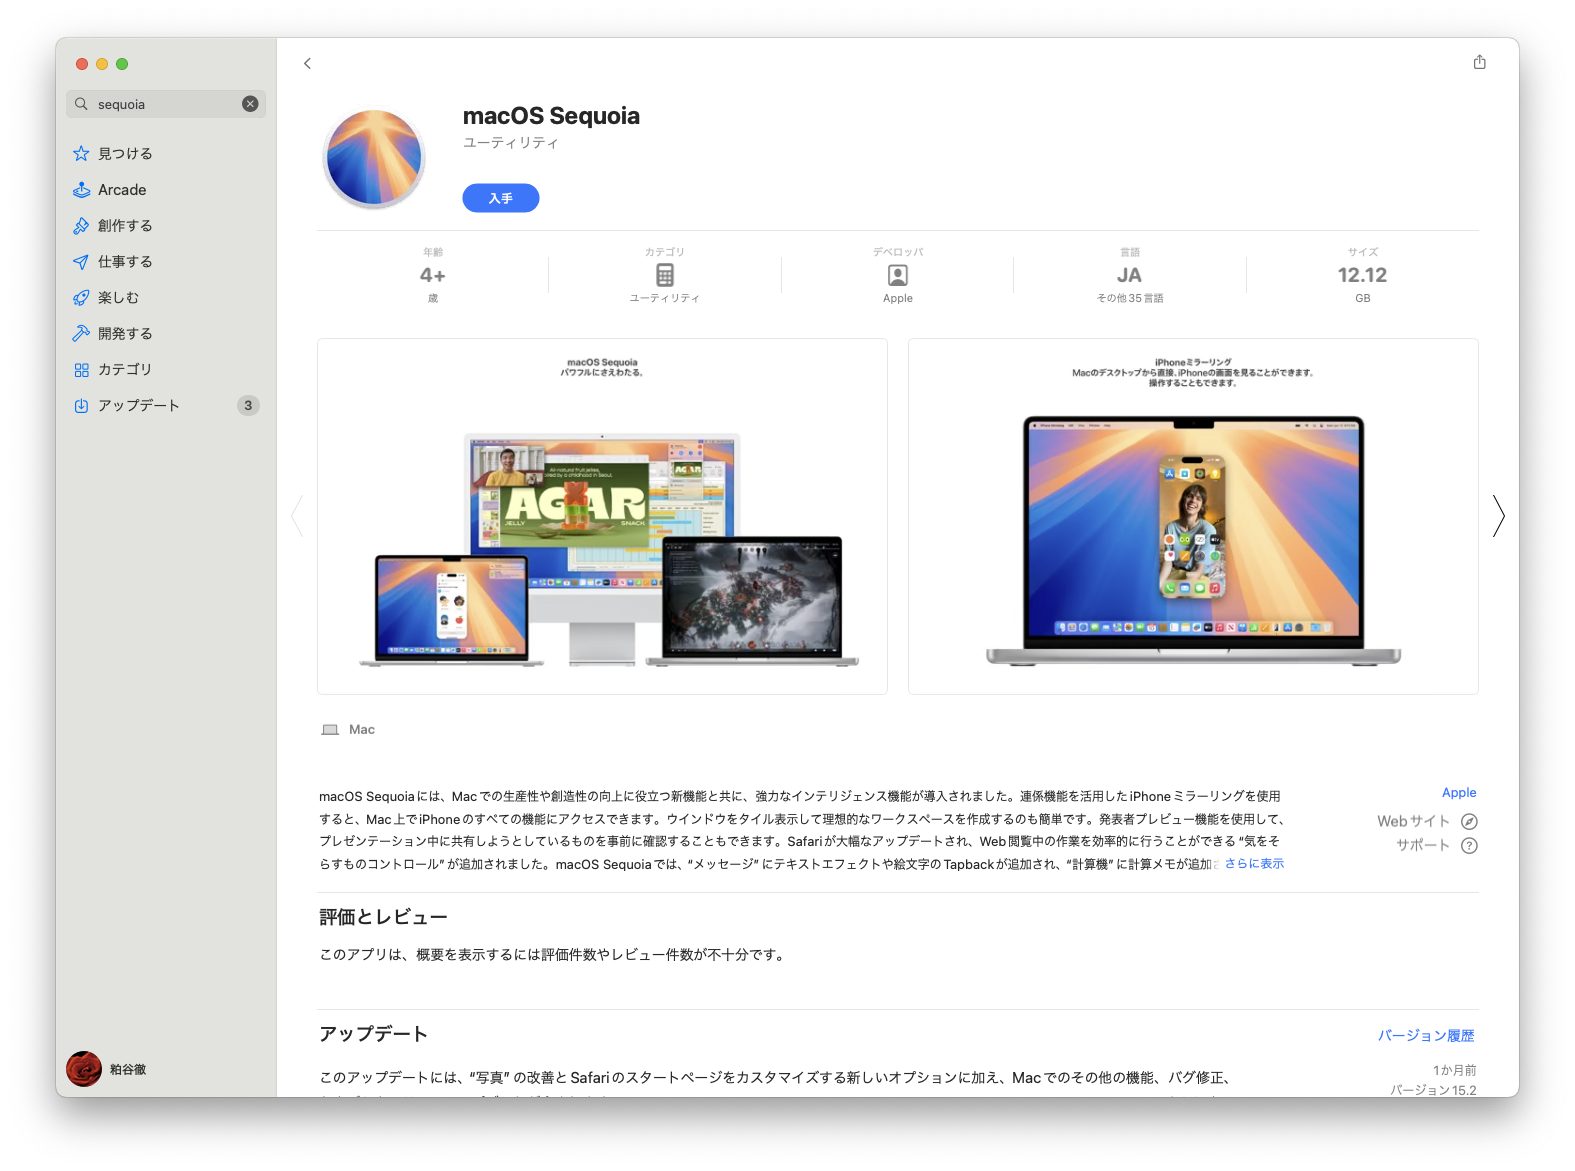
Task: Show next screenshot with right chevron
Action: point(1498,516)
